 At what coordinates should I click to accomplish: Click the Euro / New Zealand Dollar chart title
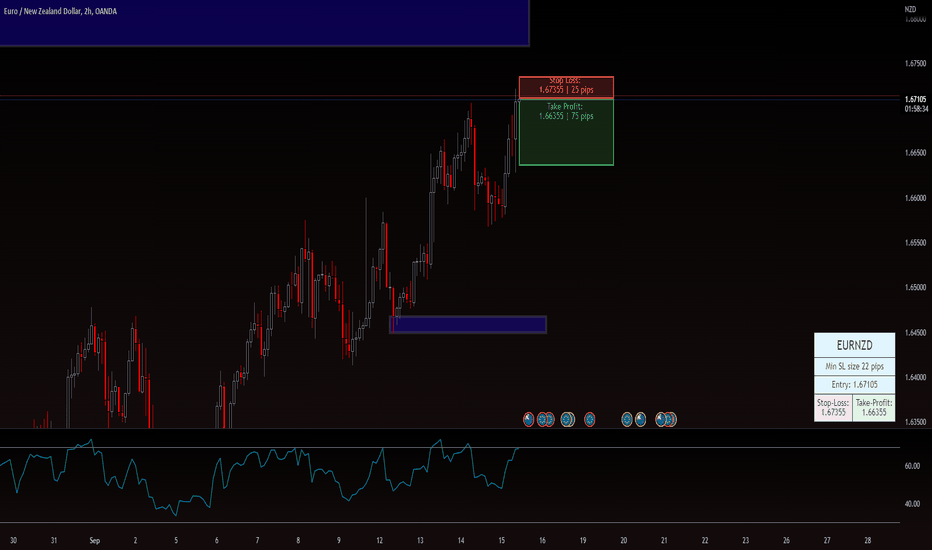click(61, 11)
